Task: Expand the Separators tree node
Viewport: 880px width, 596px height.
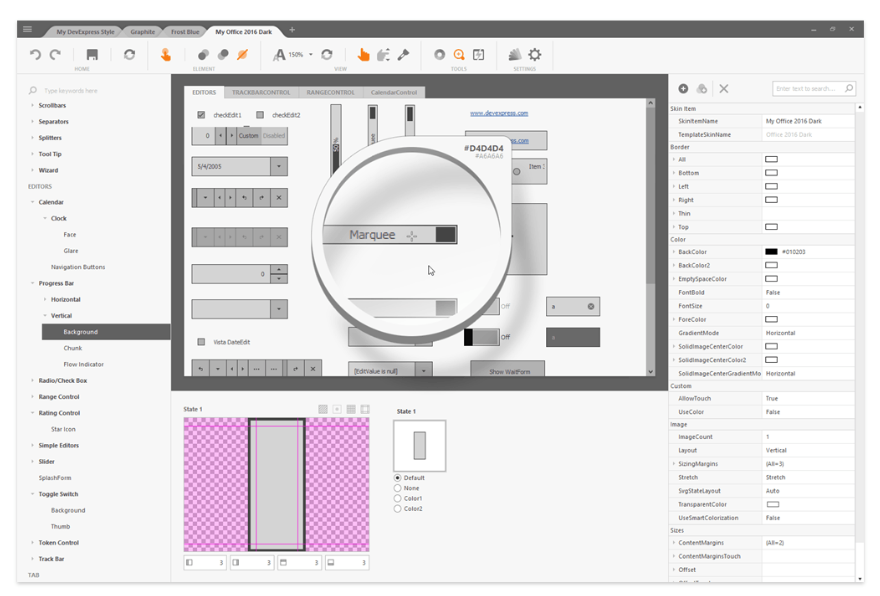Action: click(32, 121)
